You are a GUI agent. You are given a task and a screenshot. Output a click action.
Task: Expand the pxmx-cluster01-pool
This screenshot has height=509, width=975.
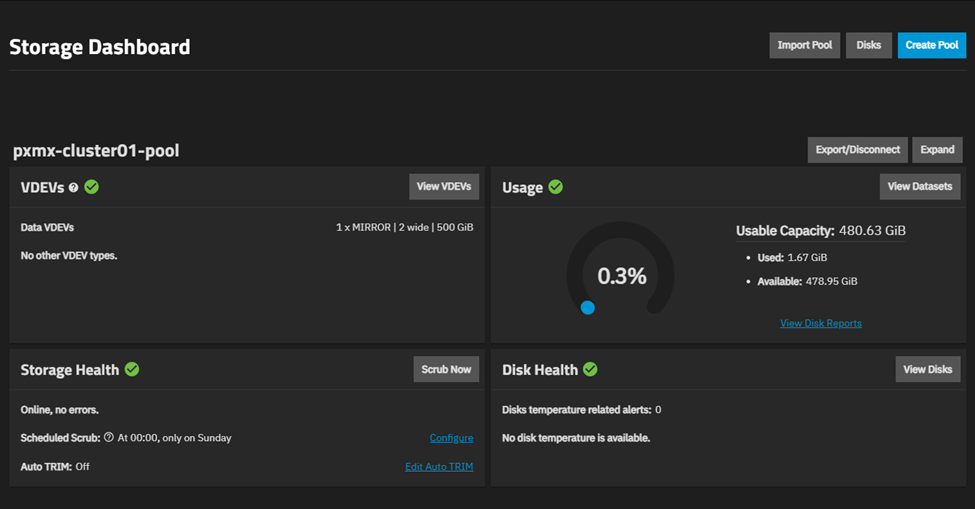937,150
